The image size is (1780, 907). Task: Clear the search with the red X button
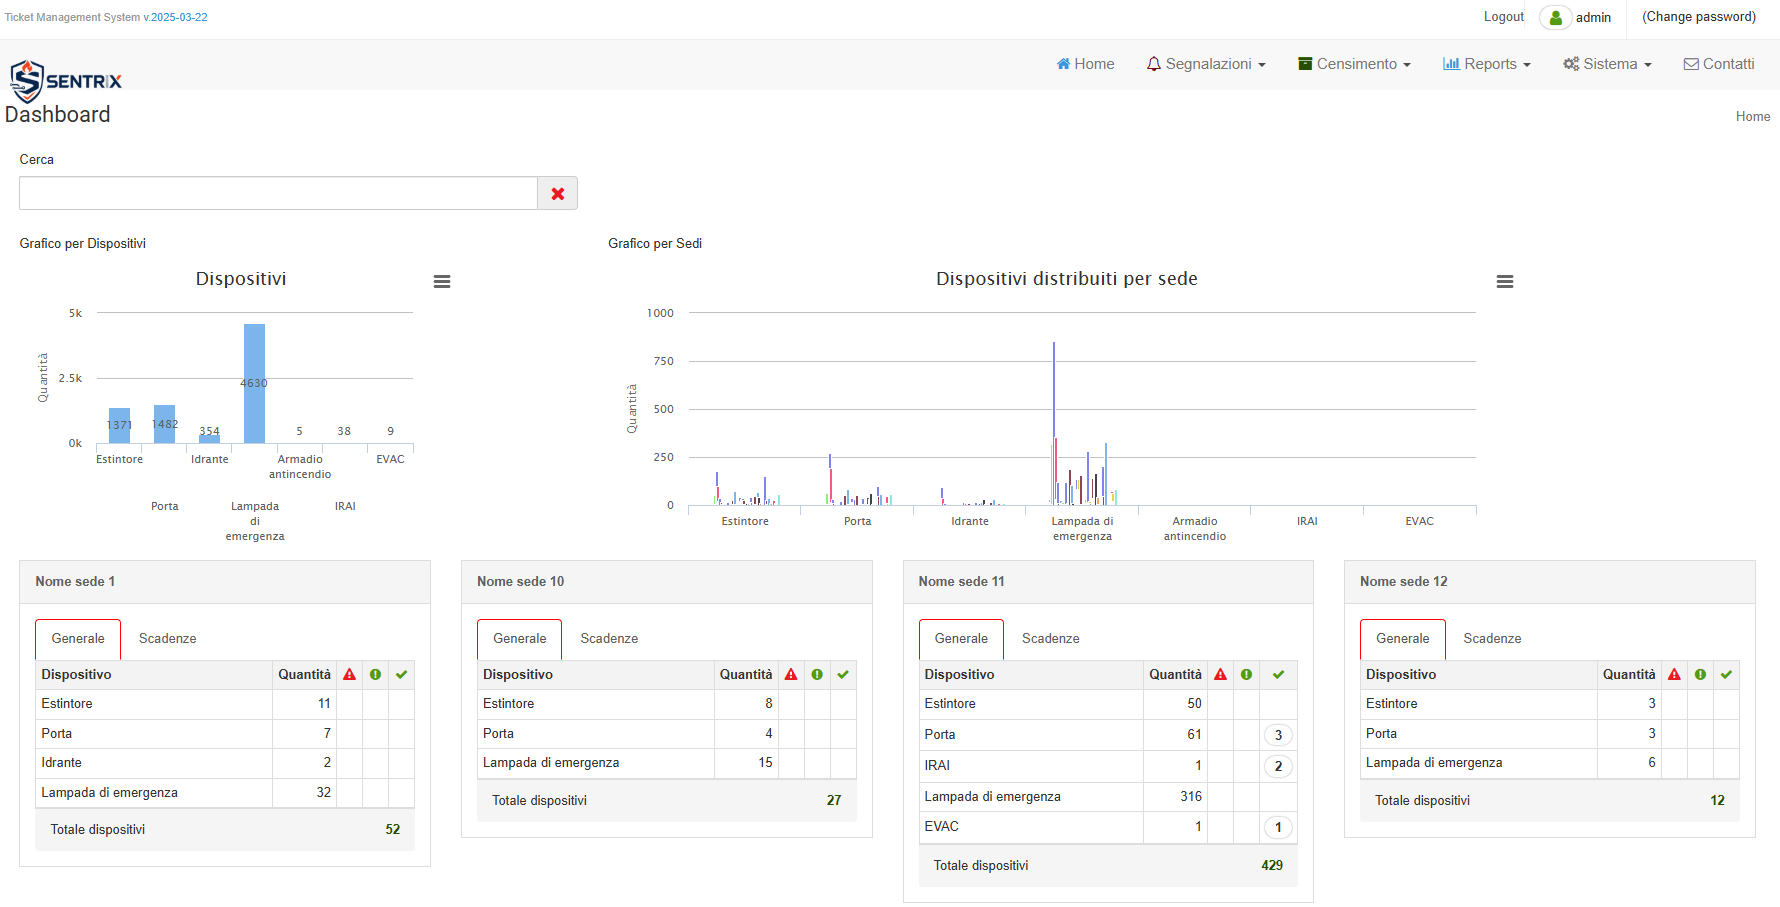pyautogui.click(x=558, y=193)
